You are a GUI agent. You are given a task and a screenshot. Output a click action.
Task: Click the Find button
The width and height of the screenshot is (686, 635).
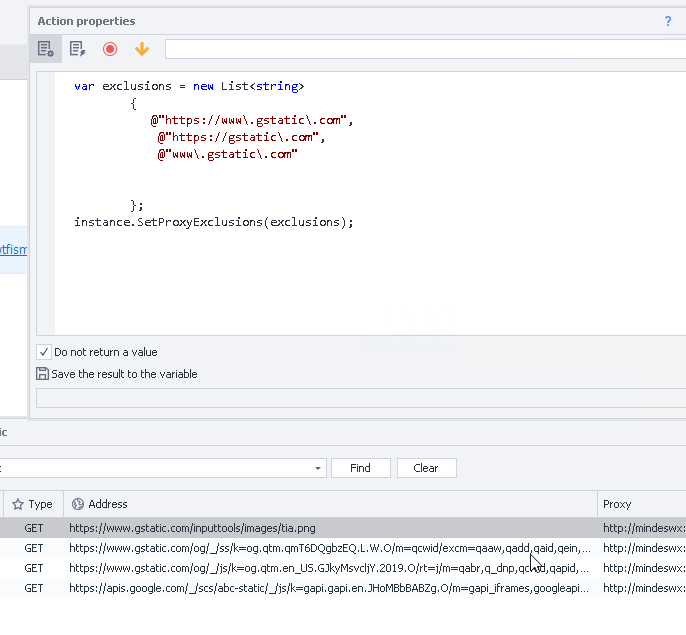(x=360, y=468)
